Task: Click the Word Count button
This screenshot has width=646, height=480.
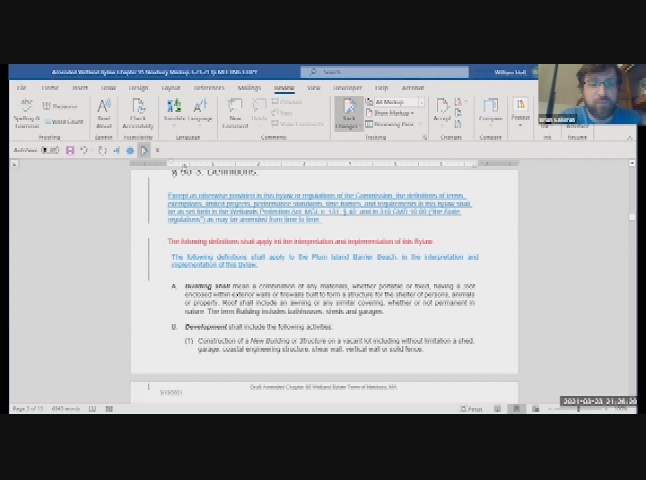Action: 64,121
